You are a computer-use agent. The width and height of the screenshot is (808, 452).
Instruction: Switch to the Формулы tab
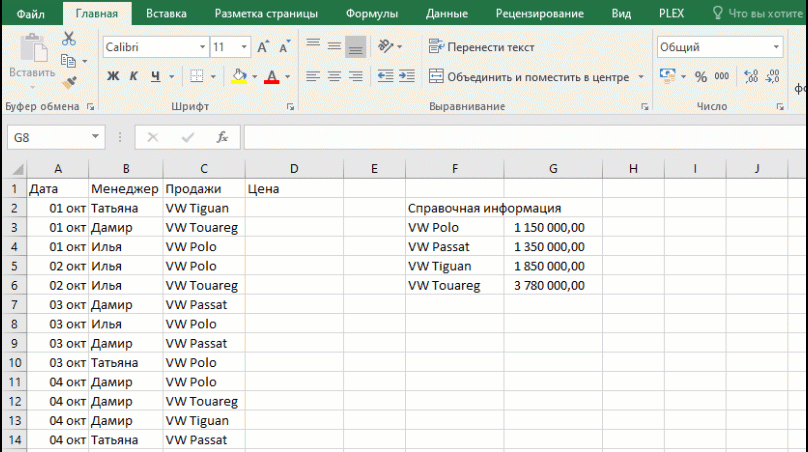pyautogui.click(x=372, y=13)
